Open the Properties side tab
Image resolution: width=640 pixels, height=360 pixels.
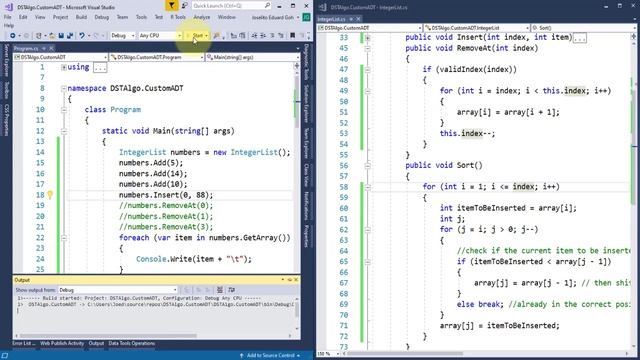point(307,236)
